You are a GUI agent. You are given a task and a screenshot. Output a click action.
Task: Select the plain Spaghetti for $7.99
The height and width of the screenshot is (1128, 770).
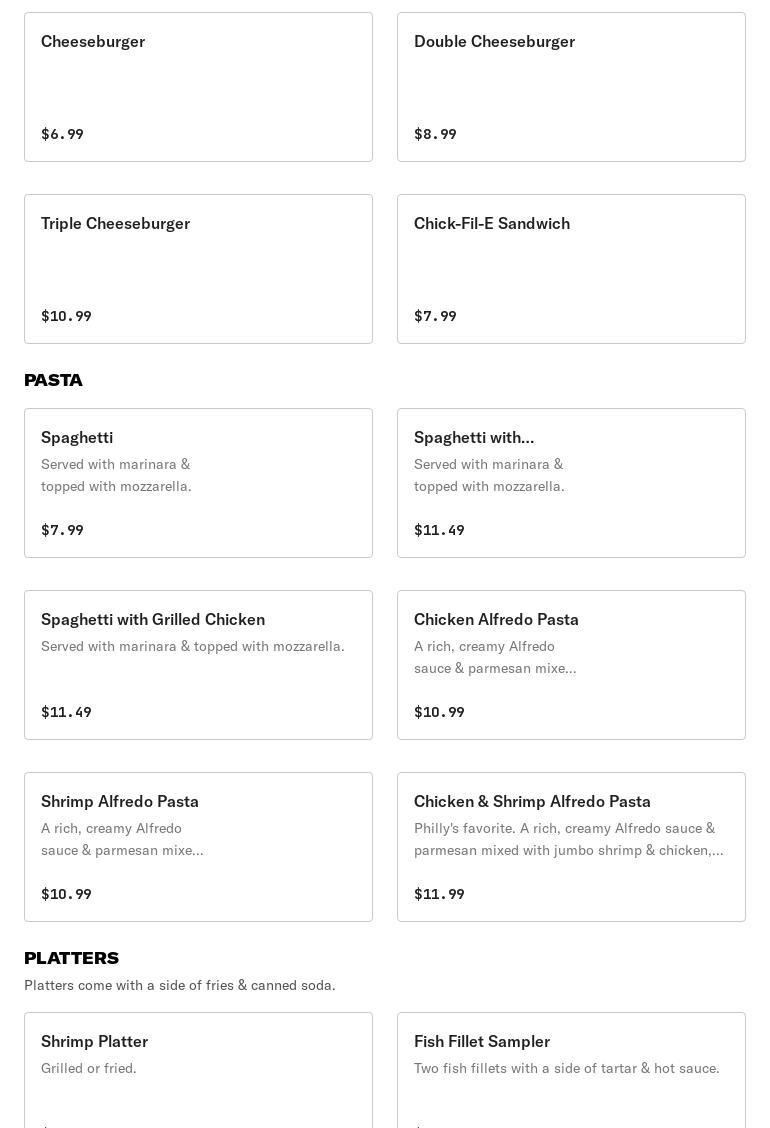coord(198,483)
